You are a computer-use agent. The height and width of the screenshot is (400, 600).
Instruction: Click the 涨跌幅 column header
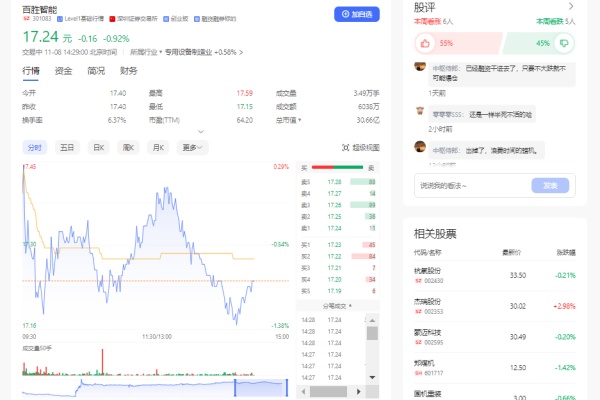tap(566, 253)
